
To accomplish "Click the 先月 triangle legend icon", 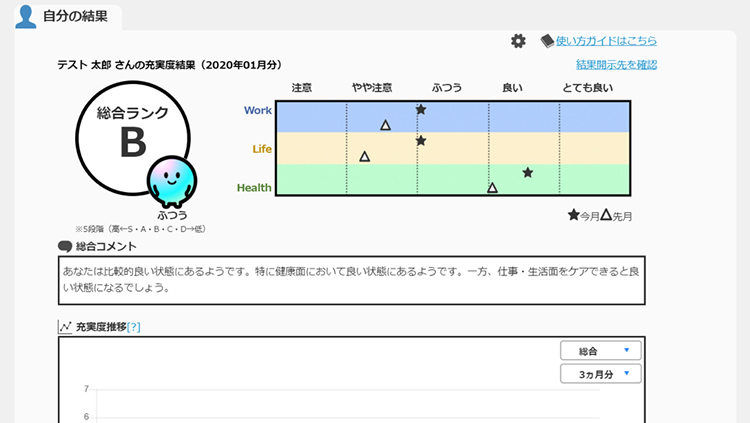I will 606,215.
